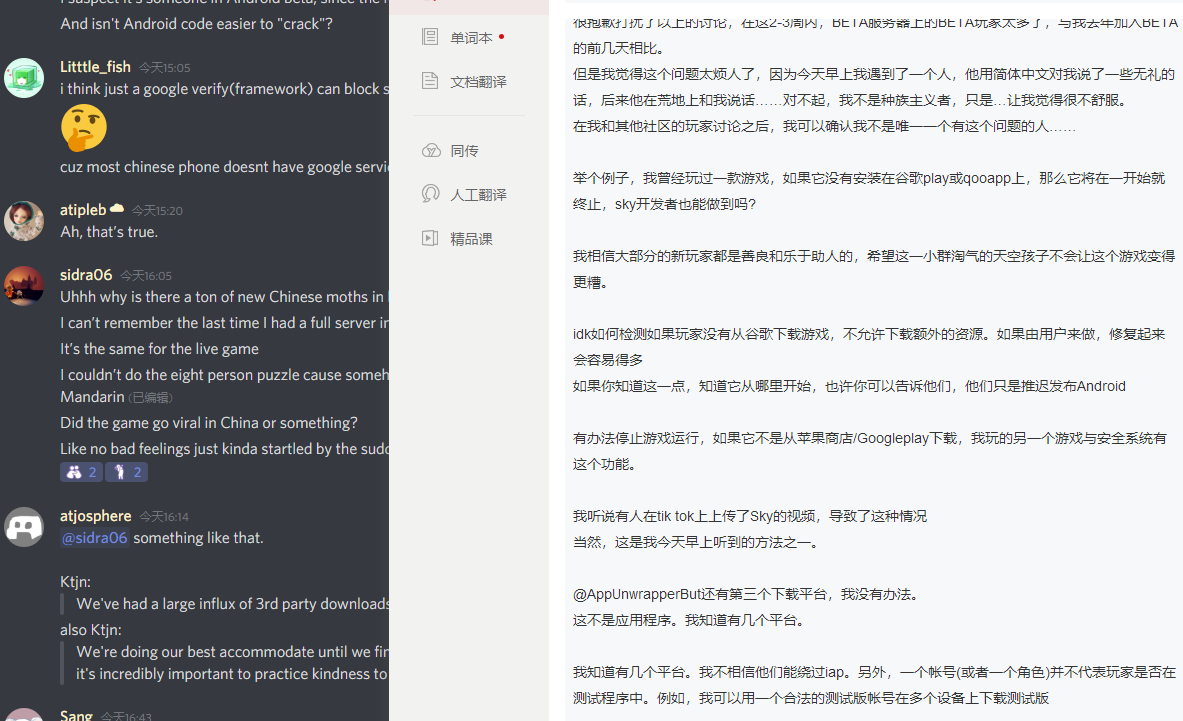Click the 精品课 video course icon
This screenshot has width=1183, height=721.
coord(430,238)
